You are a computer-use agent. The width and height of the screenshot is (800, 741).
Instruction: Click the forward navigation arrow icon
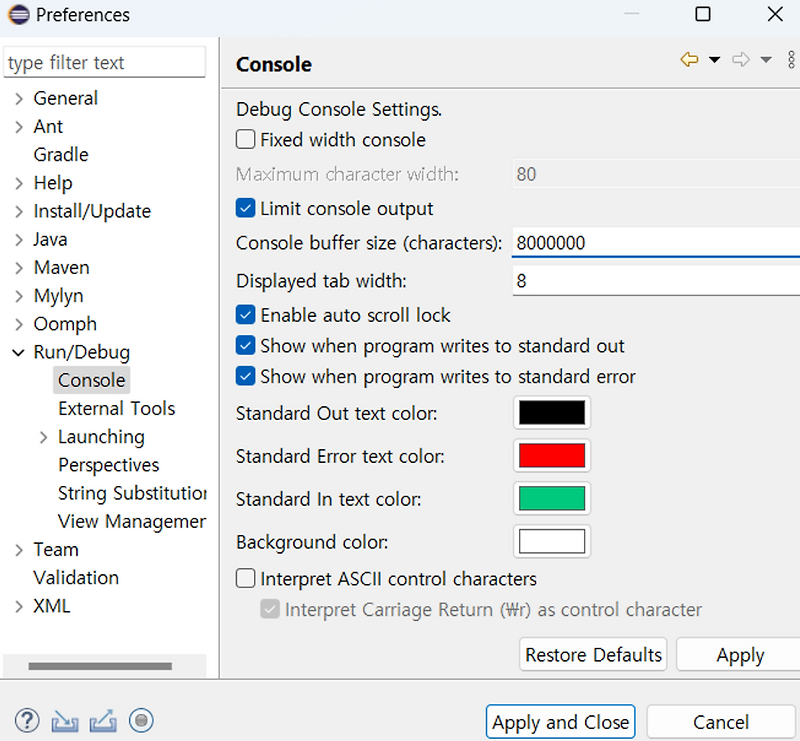coord(741,61)
